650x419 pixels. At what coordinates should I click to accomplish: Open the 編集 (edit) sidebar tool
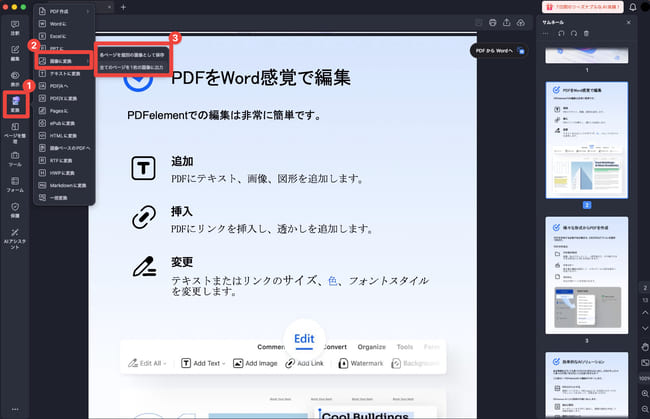click(15, 53)
